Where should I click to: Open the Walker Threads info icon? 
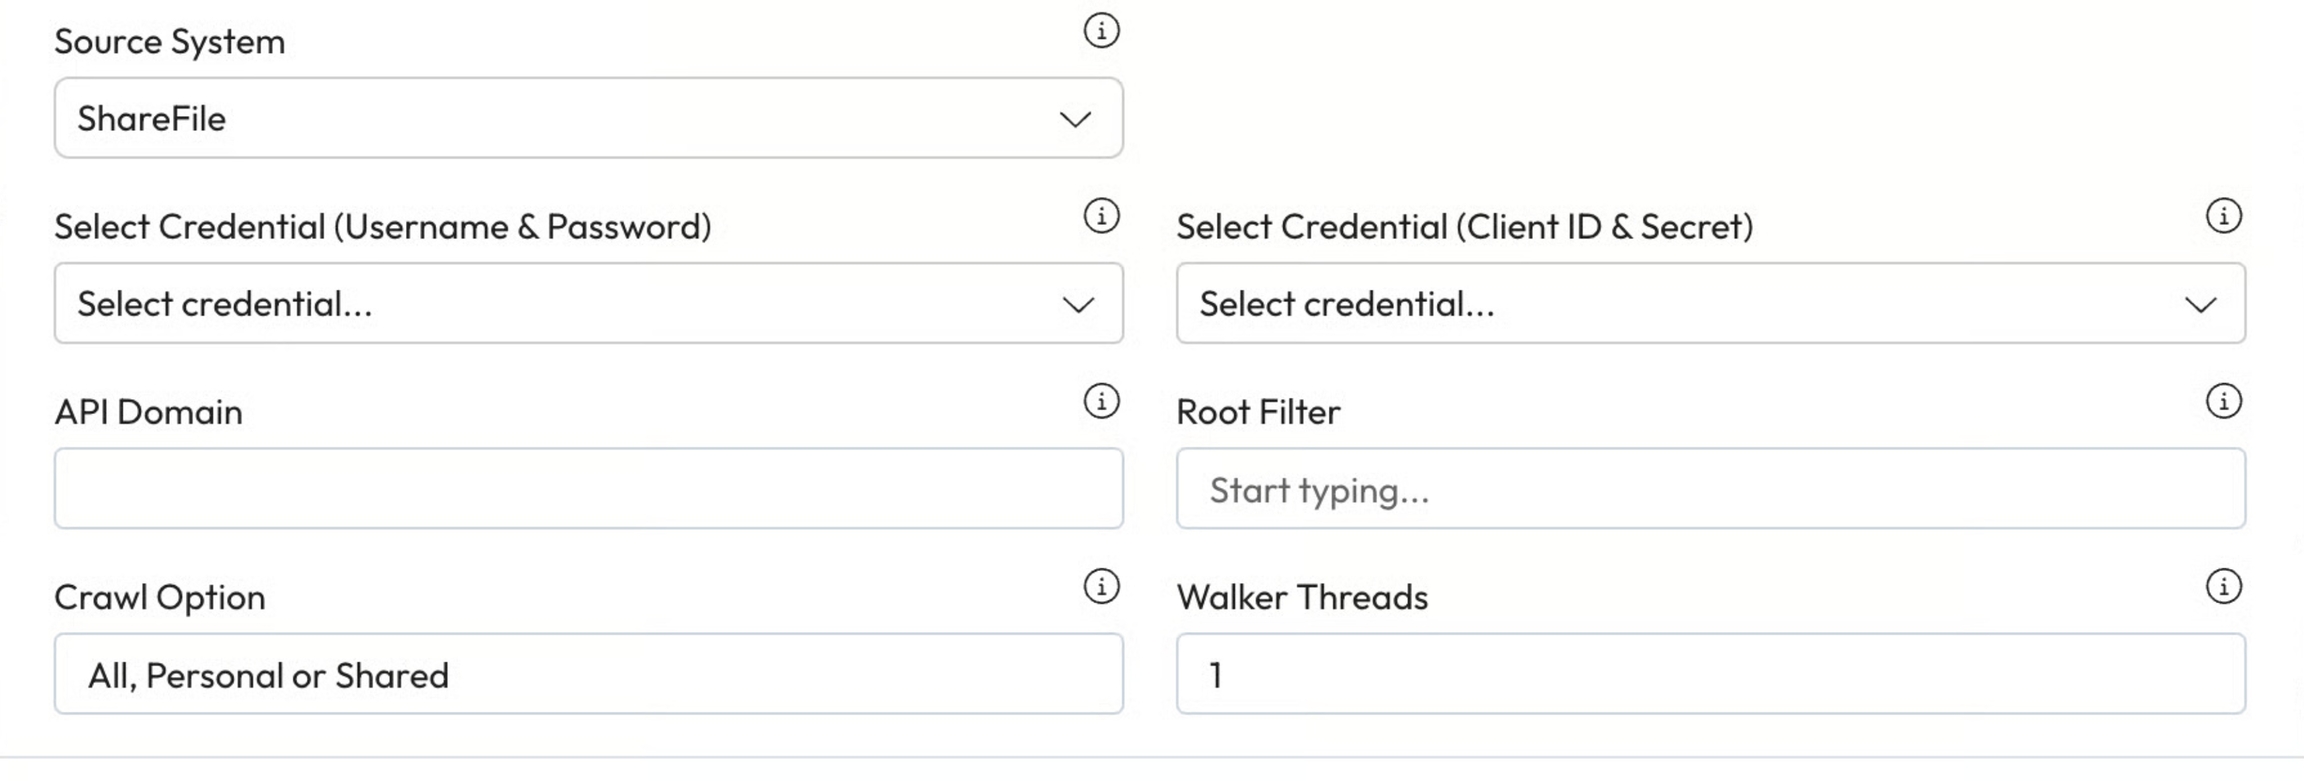click(2223, 587)
